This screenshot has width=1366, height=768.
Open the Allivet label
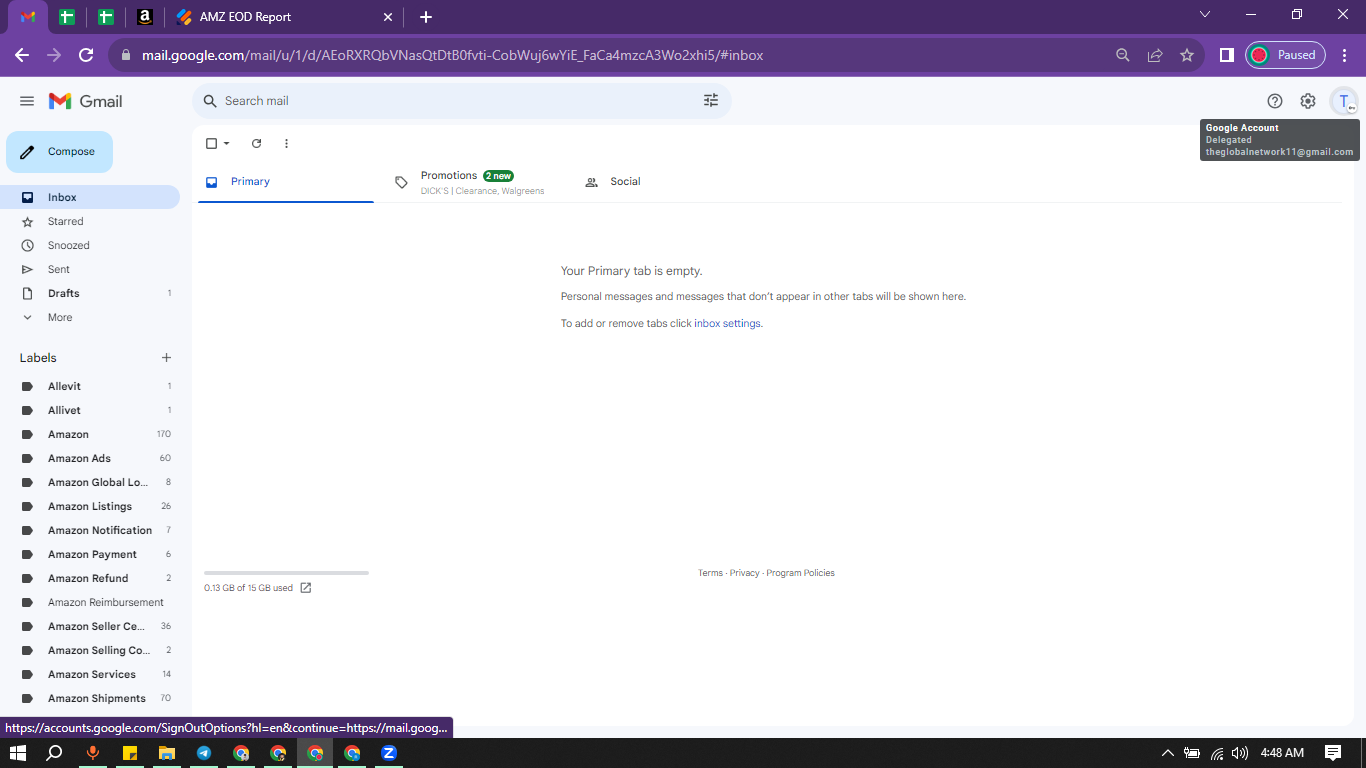click(90, 410)
